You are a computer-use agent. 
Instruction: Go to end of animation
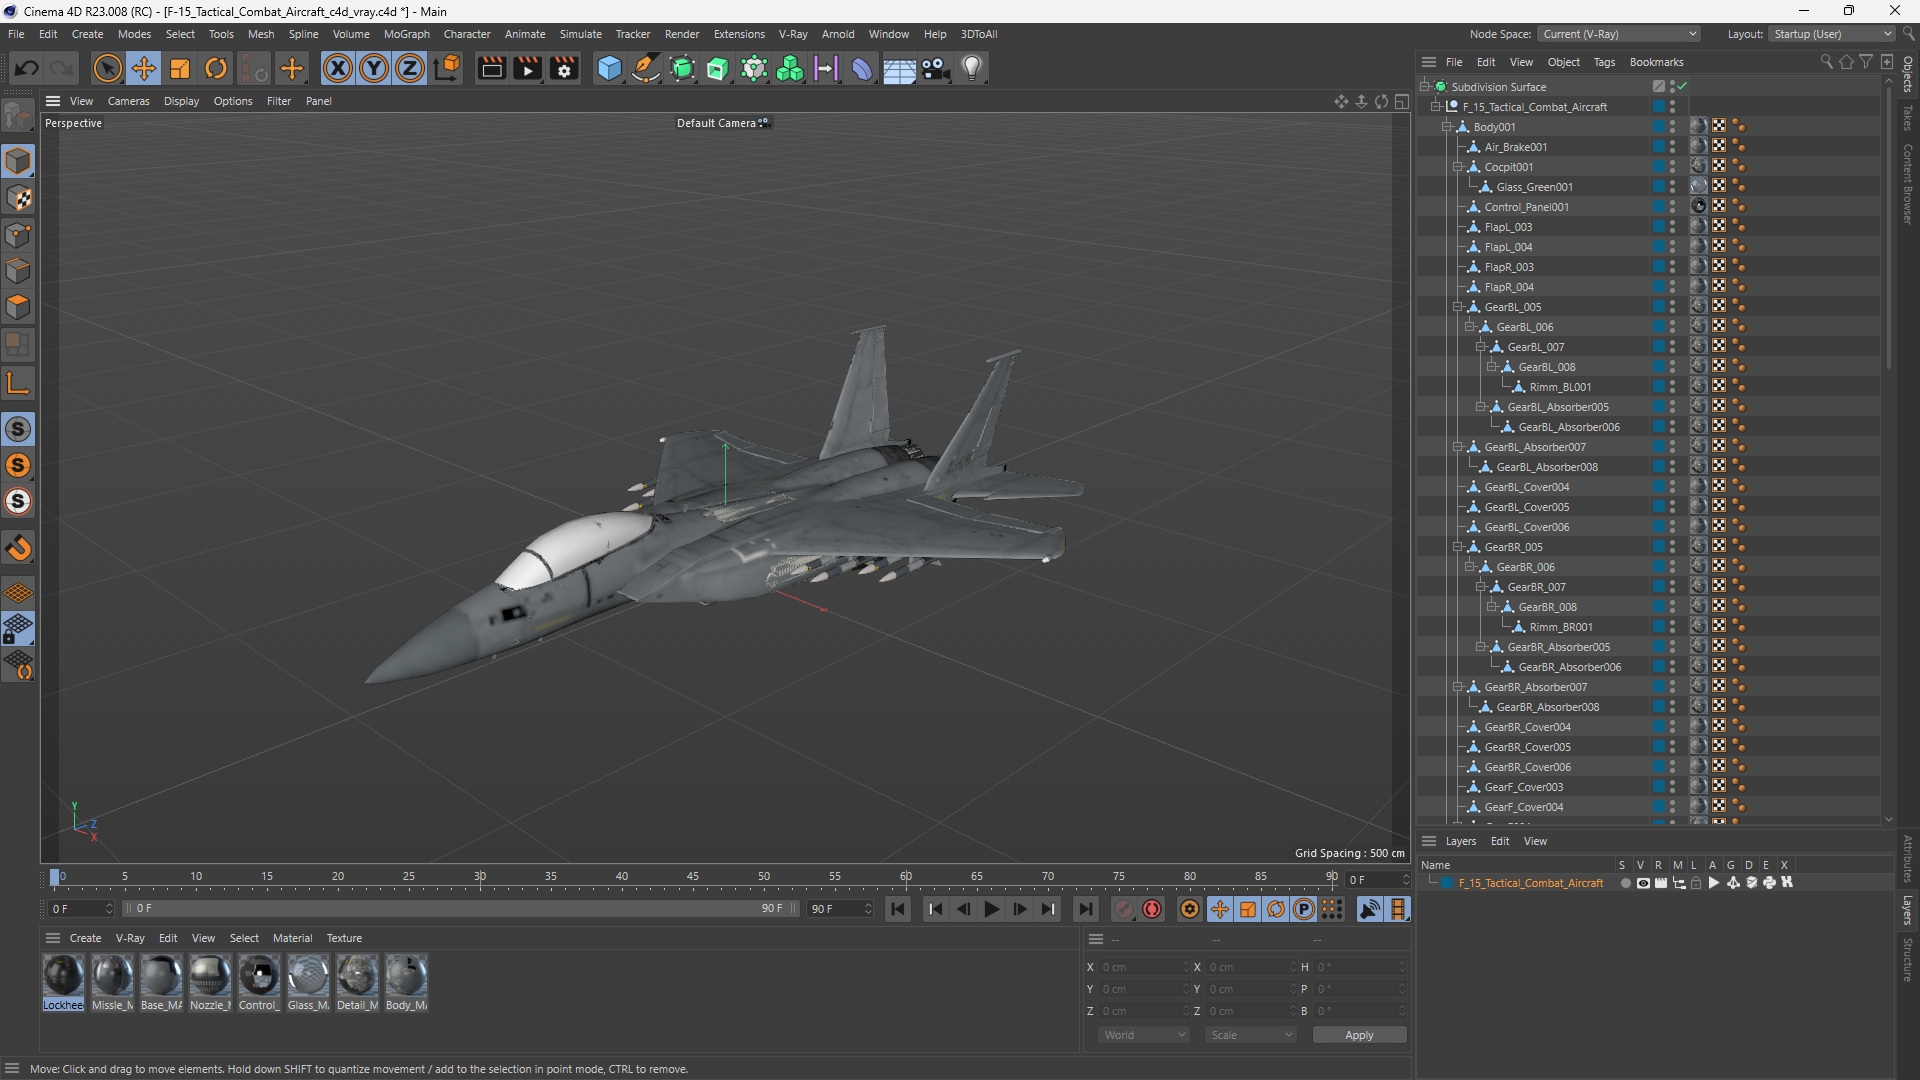coord(1085,909)
